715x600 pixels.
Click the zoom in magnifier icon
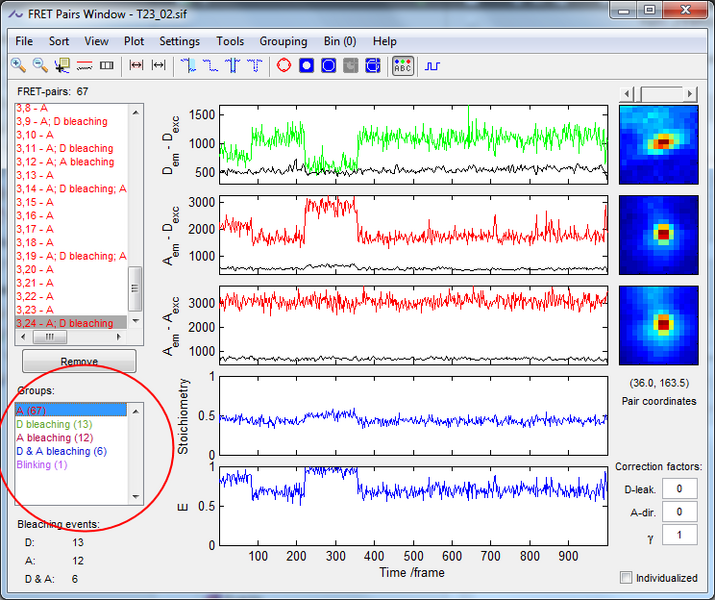pyautogui.click(x=18, y=66)
